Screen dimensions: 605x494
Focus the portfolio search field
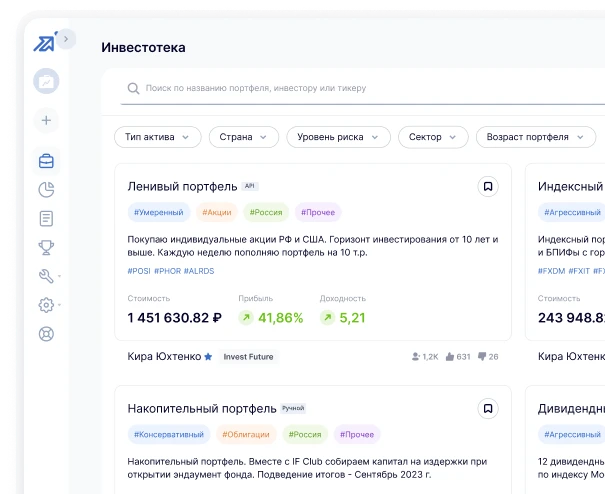coord(363,88)
